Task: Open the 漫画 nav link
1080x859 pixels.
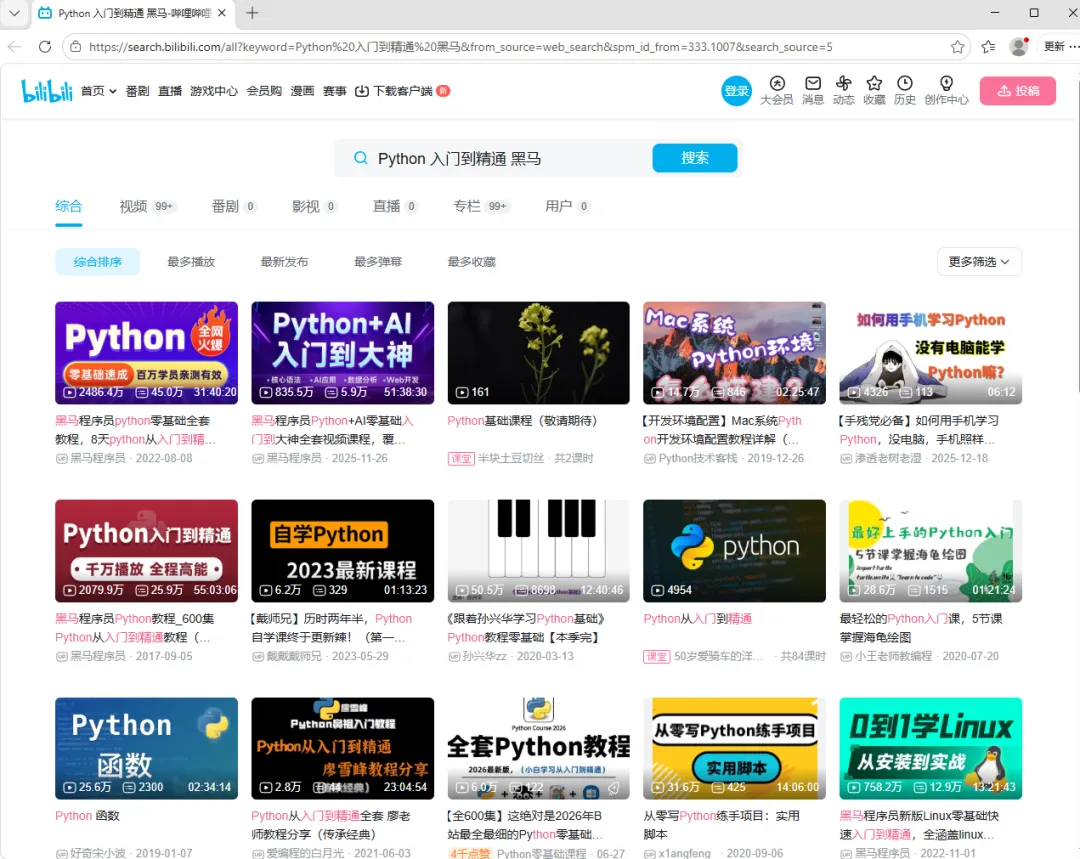Action: point(302,91)
